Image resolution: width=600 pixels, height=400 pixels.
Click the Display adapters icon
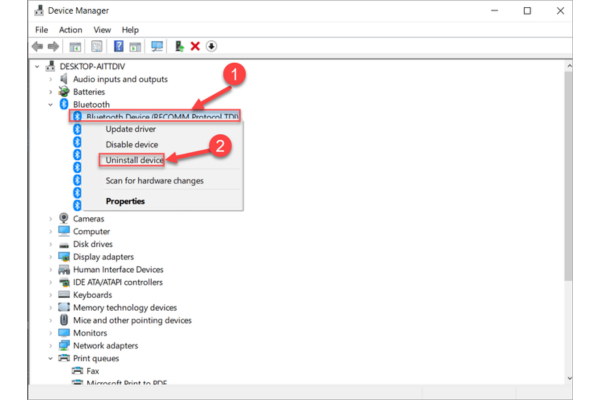tap(64, 256)
